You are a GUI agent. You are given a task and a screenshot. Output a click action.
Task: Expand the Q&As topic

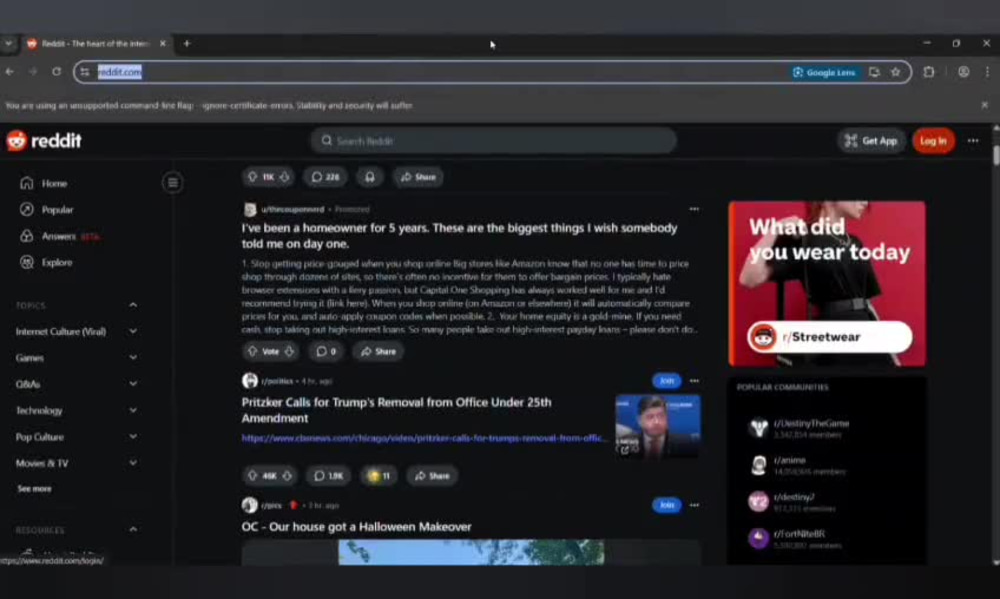pyautogui.click(x=133, y=384)
